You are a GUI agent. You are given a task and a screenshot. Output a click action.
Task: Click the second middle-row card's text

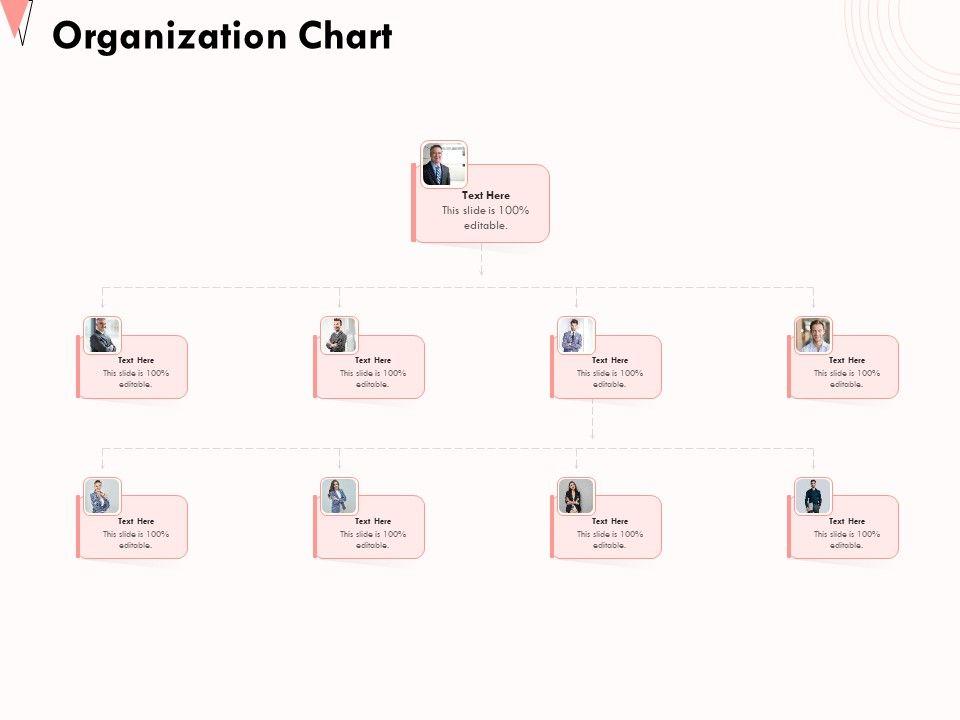tap(373, 372)
